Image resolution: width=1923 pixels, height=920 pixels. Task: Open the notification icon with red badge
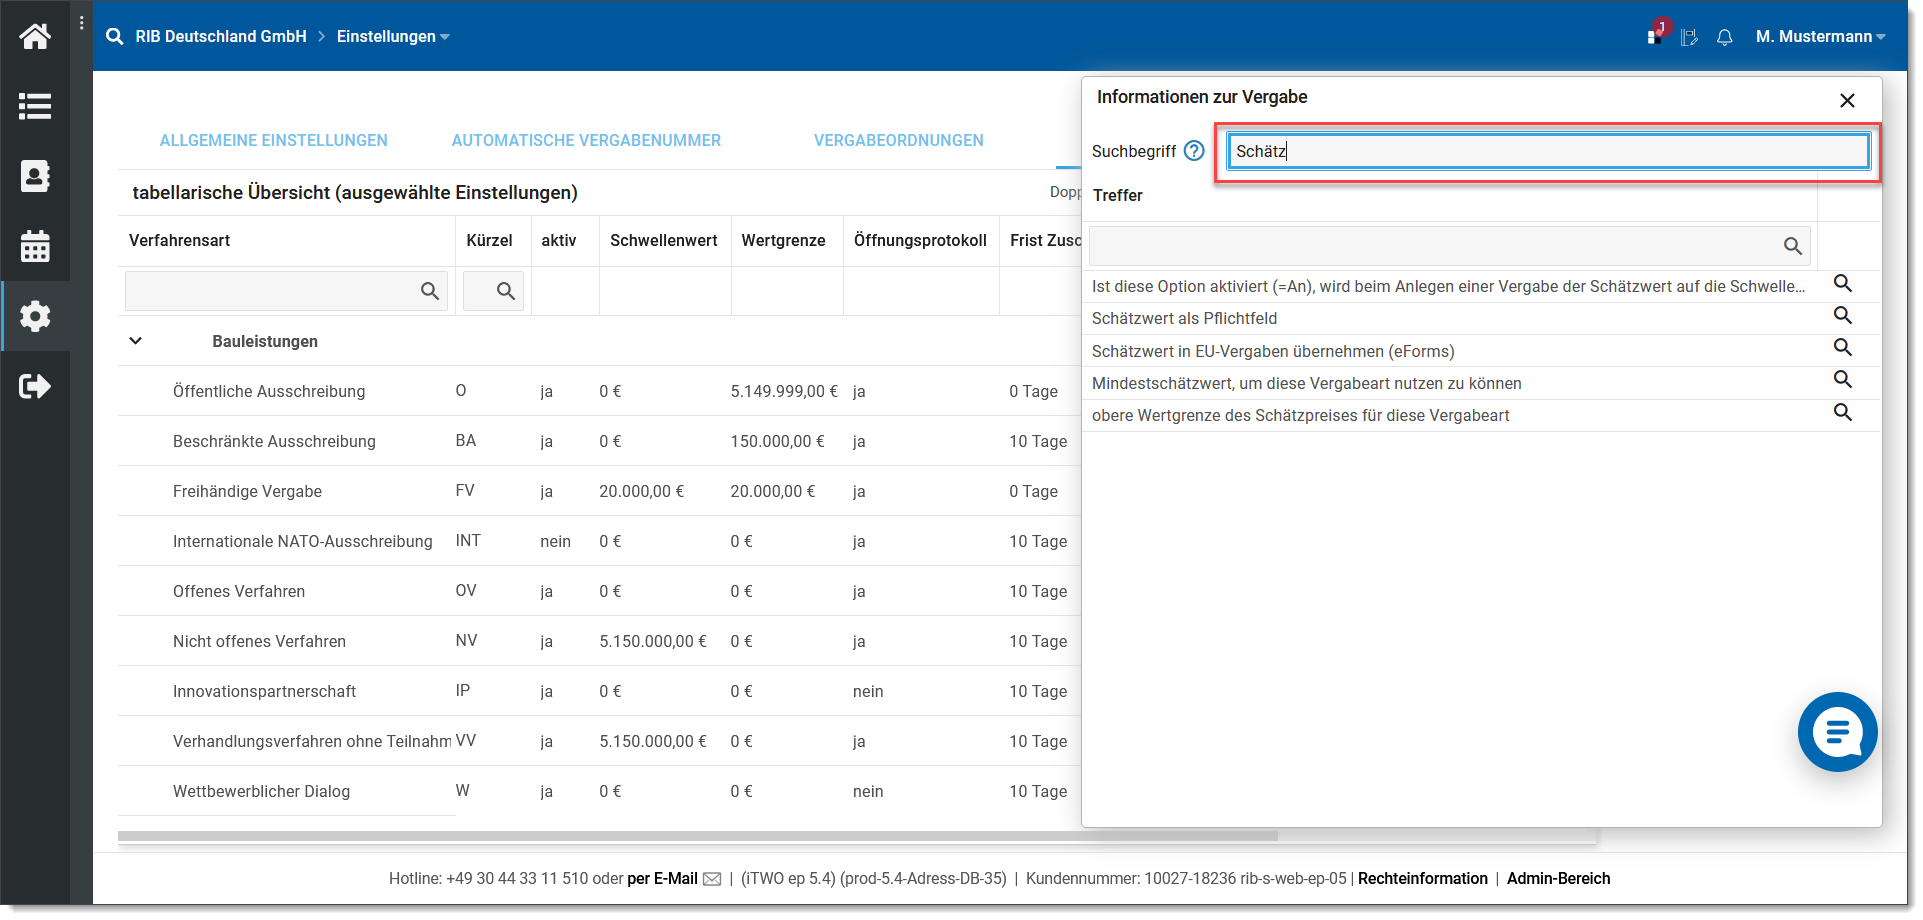(1657, 33)
